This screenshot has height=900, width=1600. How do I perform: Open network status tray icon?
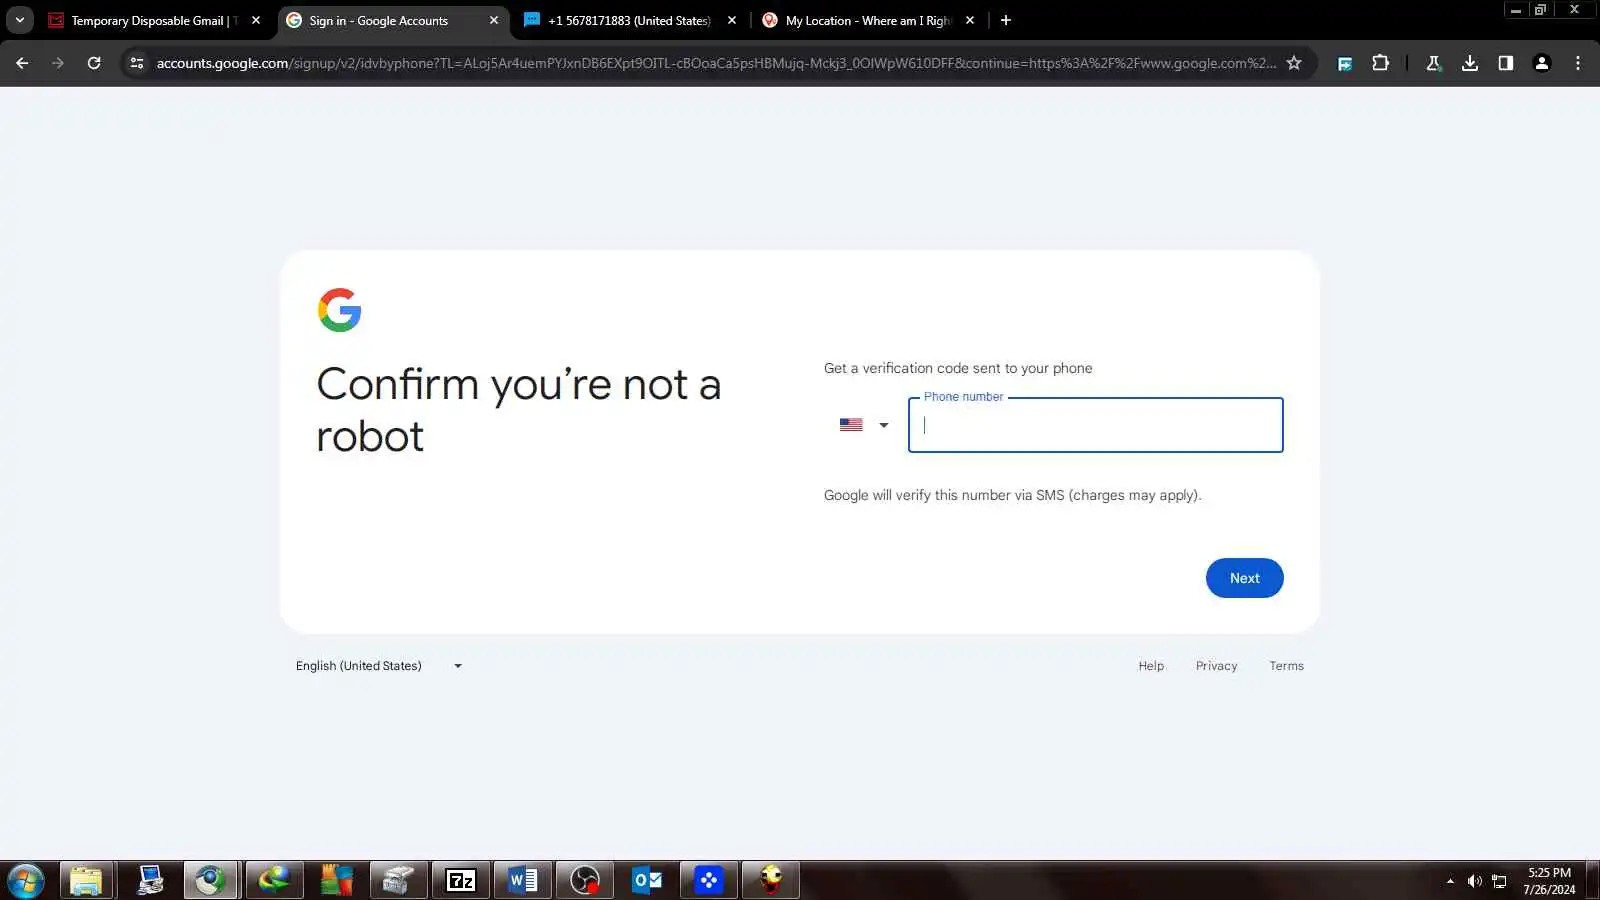click(x=1499, y=881)
